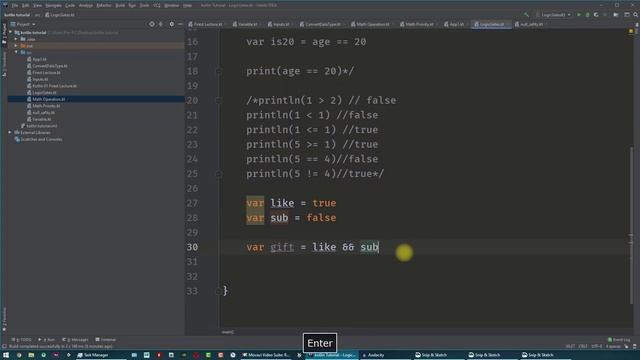The image size is (640, 360).
Task: Open the View menu
Action: (38, 5)
